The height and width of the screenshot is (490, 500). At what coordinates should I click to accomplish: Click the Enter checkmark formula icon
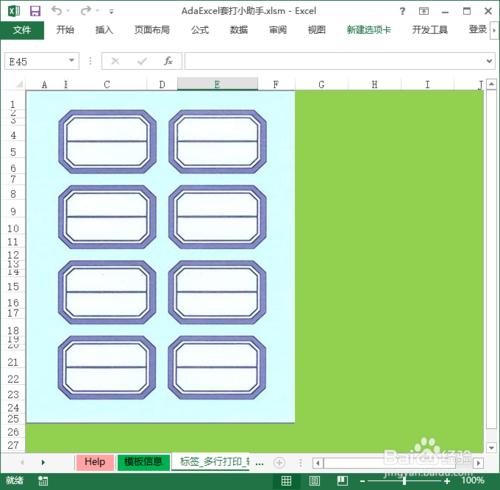point(142,61)
